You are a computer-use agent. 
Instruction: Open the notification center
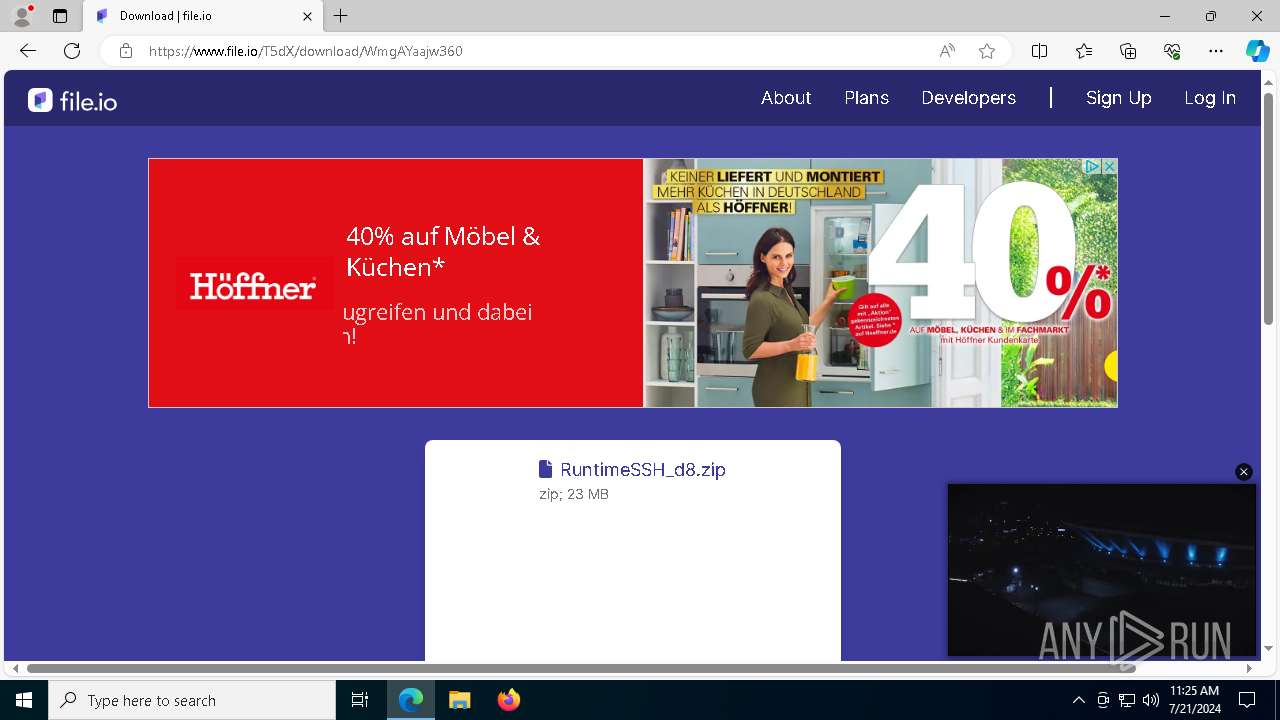1247,700
